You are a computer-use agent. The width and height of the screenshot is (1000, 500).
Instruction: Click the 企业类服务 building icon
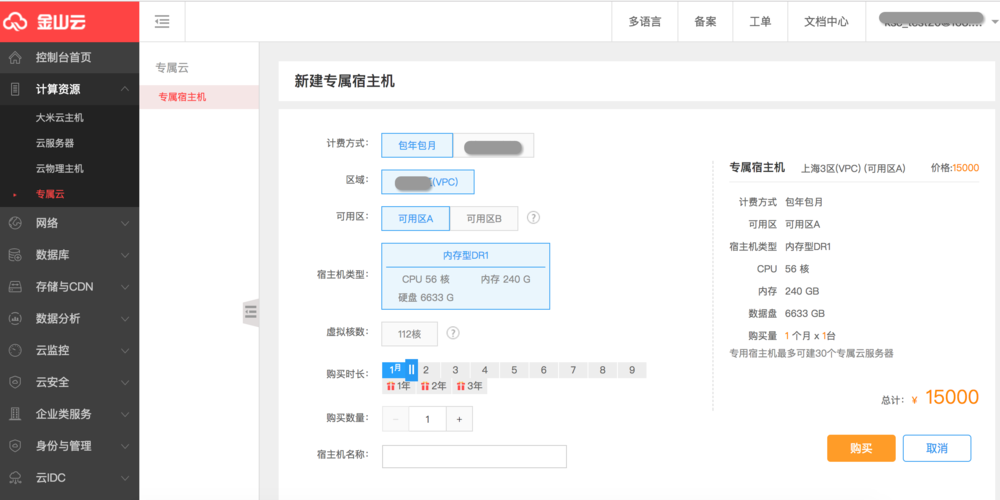15,414
